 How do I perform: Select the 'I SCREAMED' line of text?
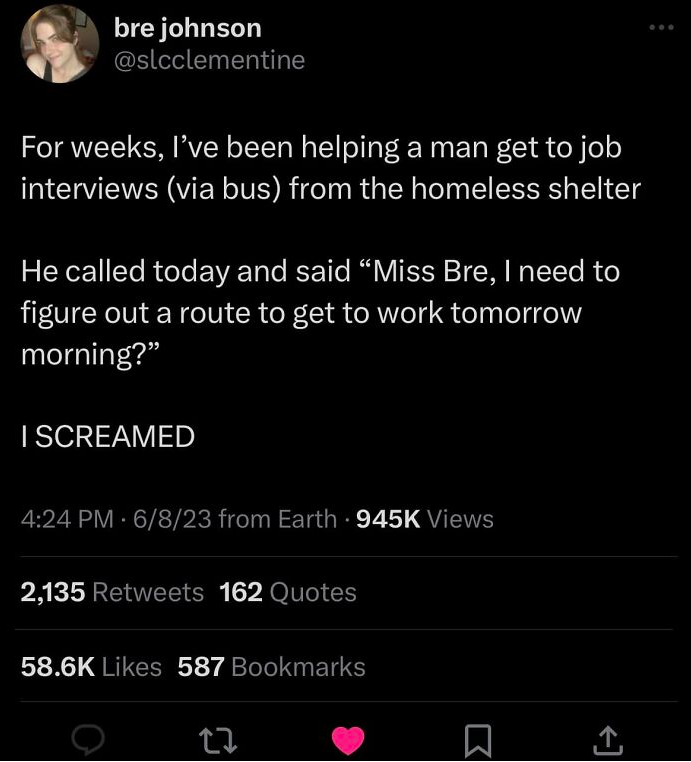(x=108, y=436)
